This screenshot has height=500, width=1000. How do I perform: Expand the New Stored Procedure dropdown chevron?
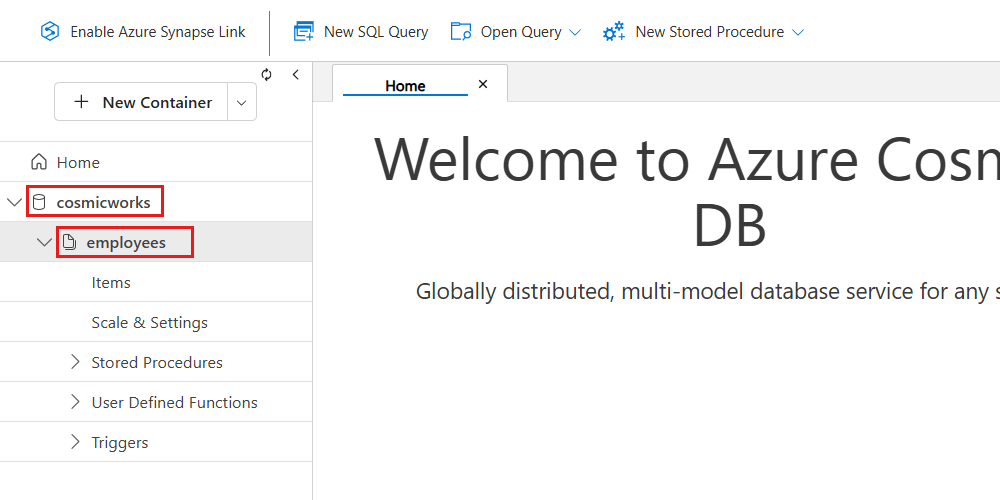(798, 32)
